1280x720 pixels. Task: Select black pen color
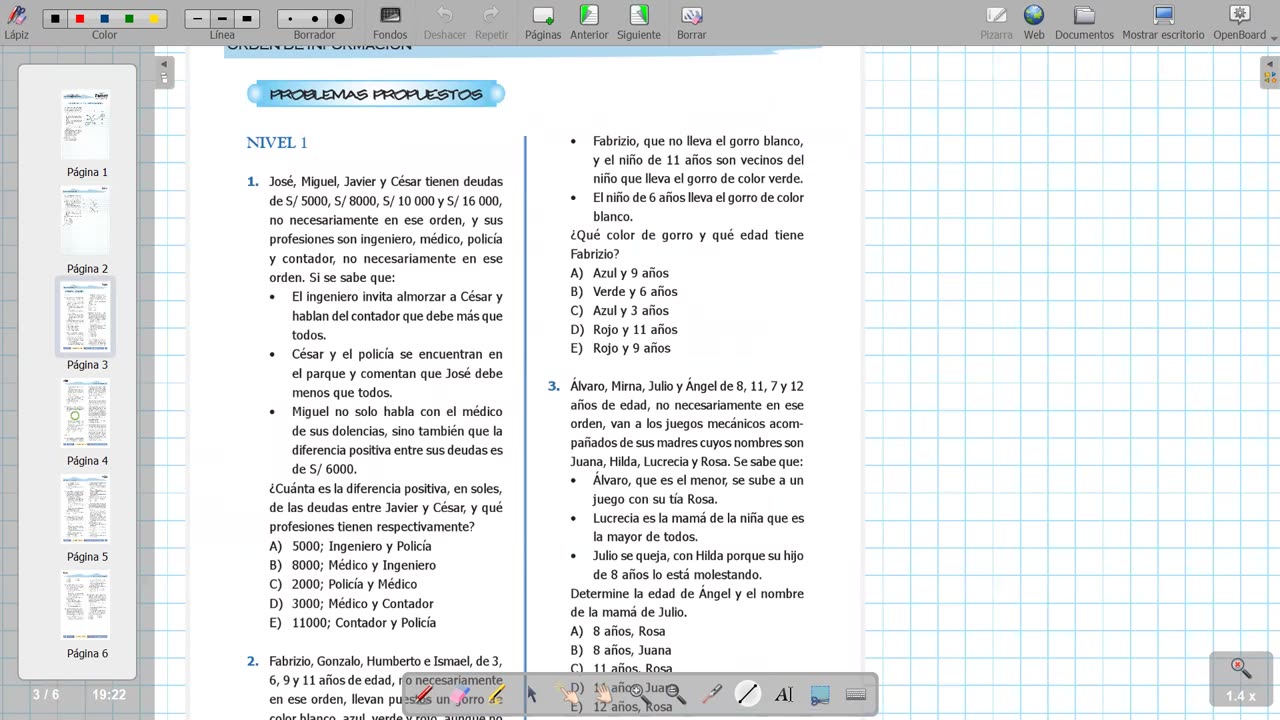pos(56,19)
